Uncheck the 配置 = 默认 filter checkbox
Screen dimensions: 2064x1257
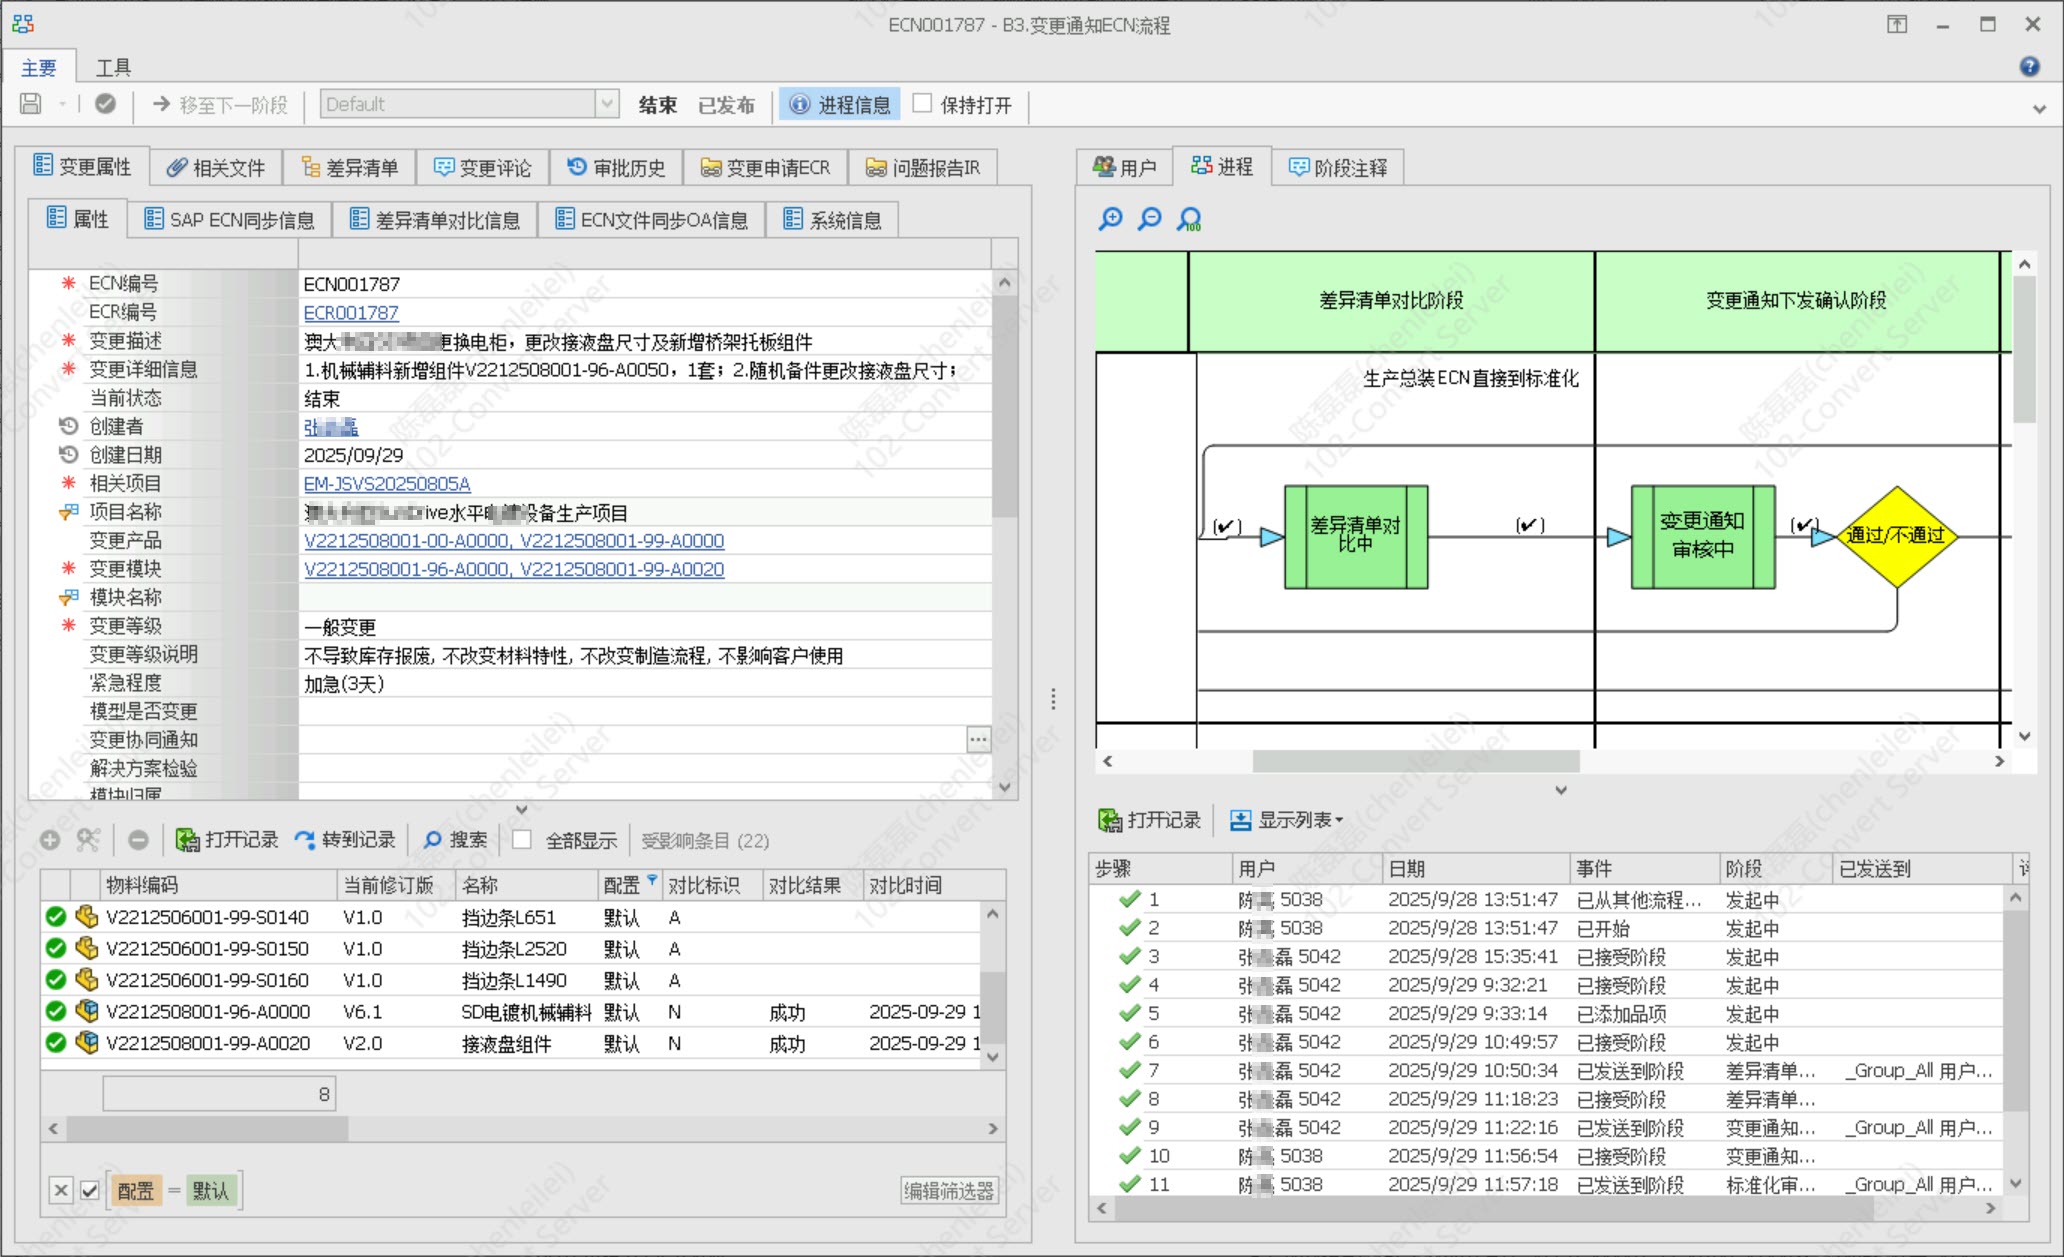pyautogui.click(x=90, y=1190)
